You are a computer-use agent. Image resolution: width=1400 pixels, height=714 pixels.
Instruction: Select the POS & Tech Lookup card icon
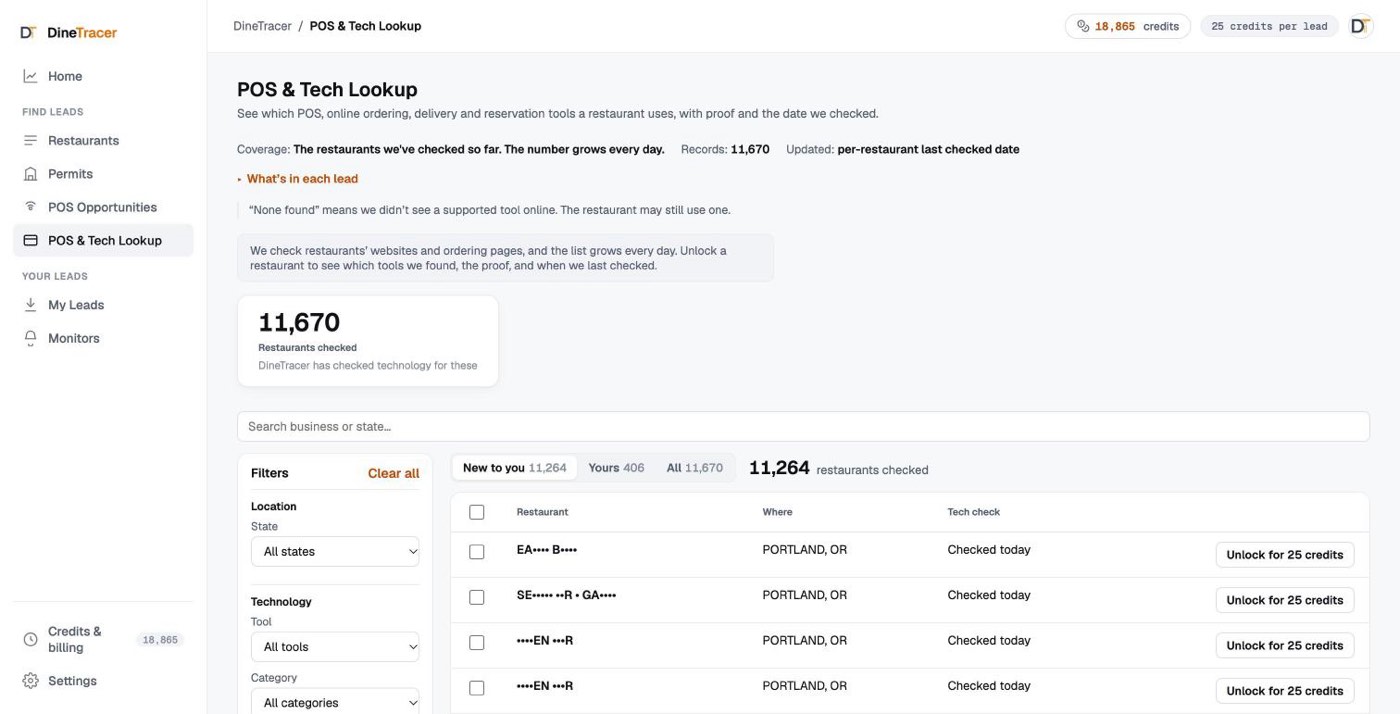30,241
